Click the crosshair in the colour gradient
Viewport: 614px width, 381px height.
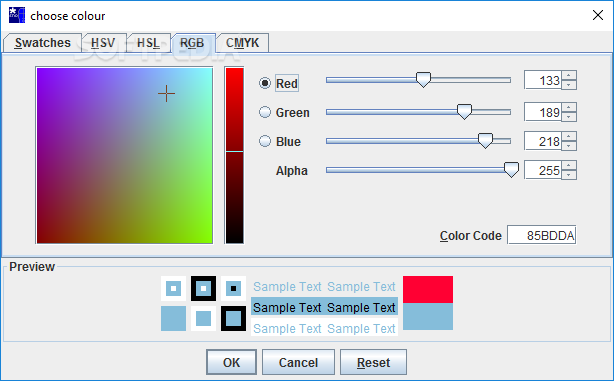[166, 94]
